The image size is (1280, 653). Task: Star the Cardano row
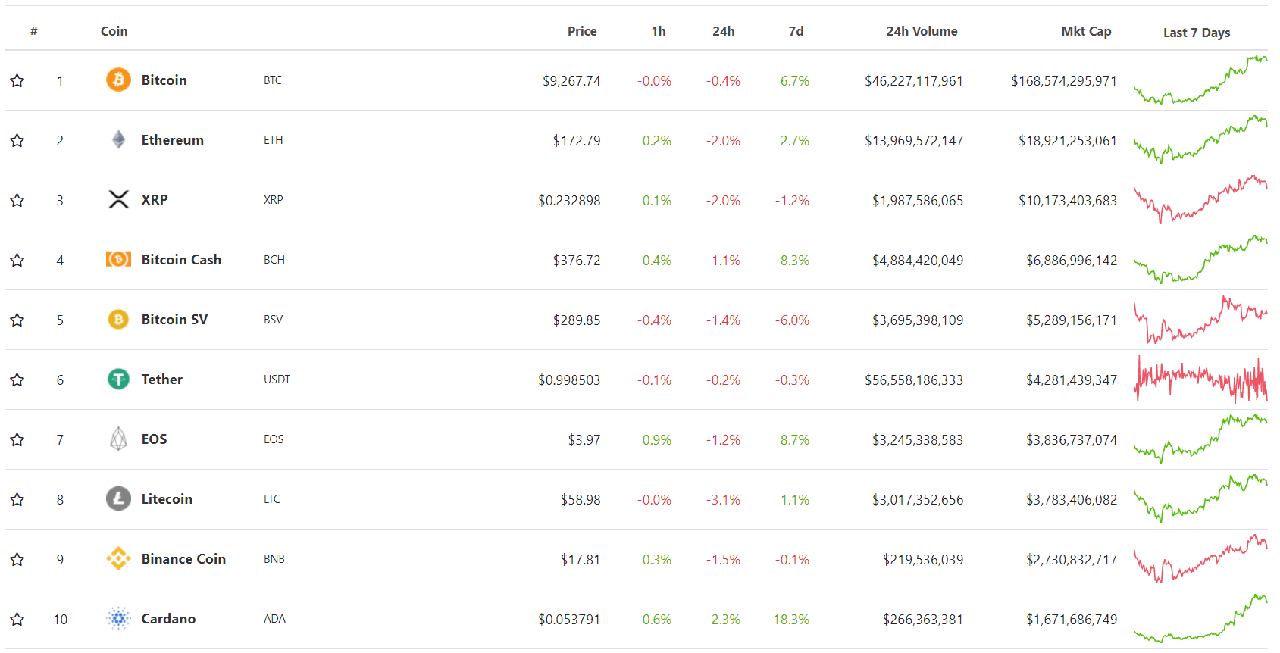tap(17, 620)
